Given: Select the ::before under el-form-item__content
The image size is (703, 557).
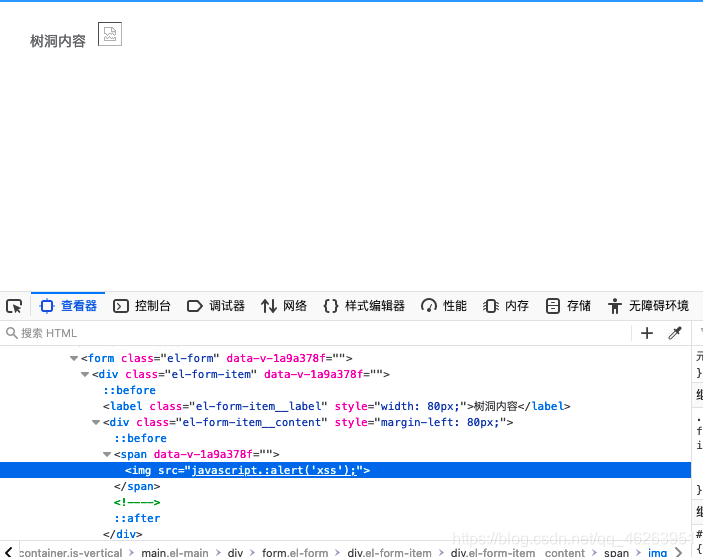Looking at the screenshot, I should coord(345,438).
